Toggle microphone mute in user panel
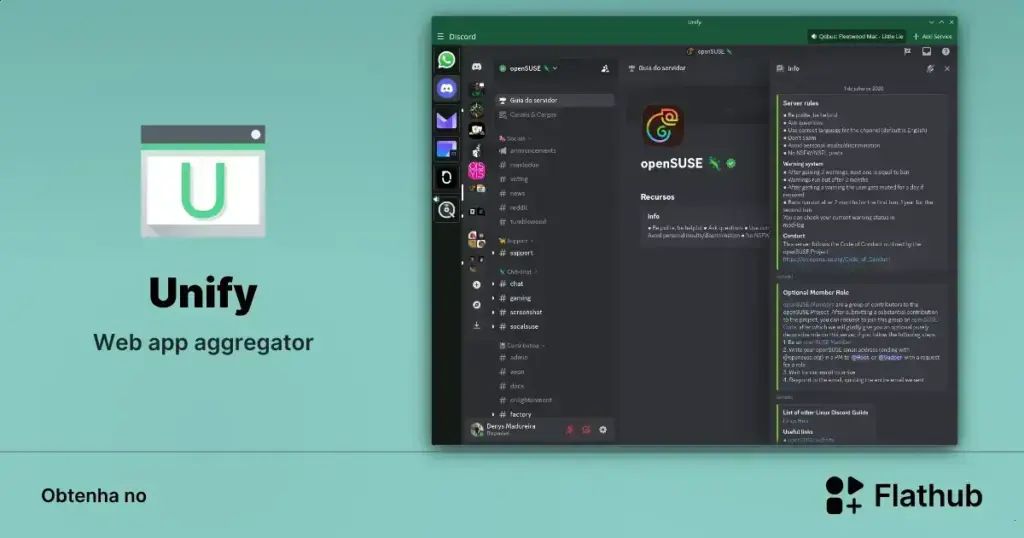Screen dimensions: 1024x538 569,430
